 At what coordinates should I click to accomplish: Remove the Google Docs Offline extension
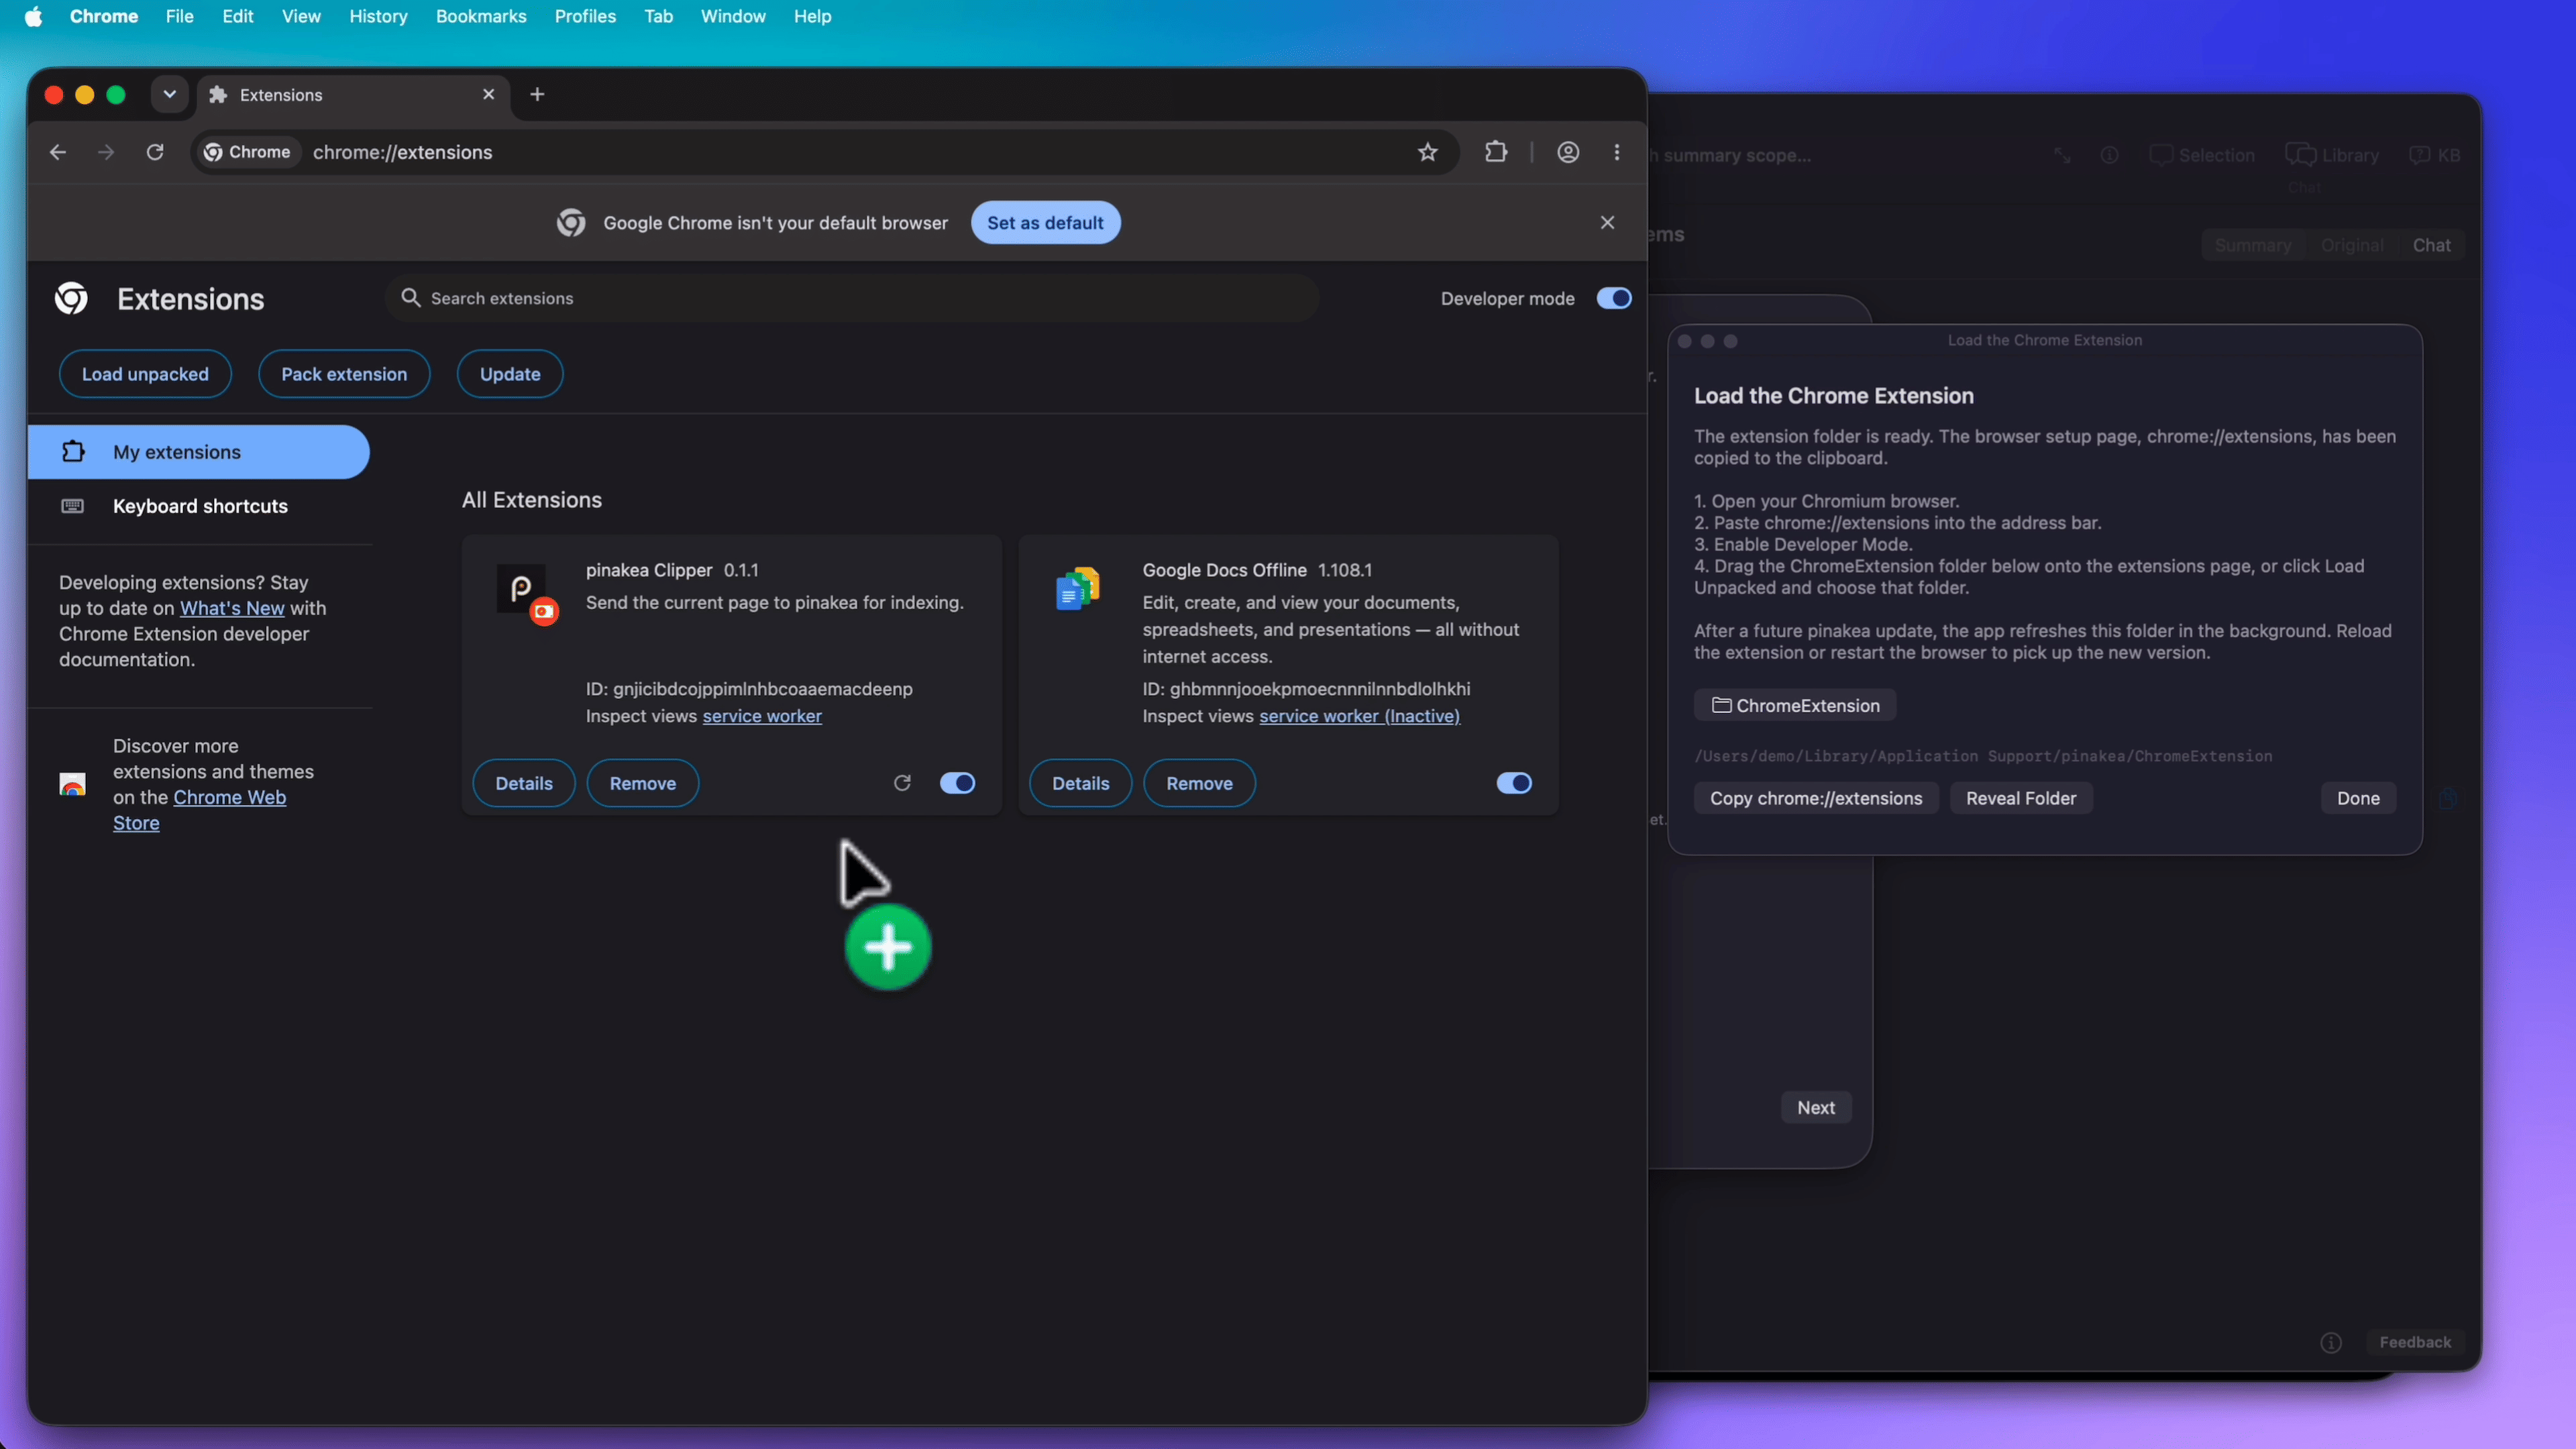pos(1199,783)
